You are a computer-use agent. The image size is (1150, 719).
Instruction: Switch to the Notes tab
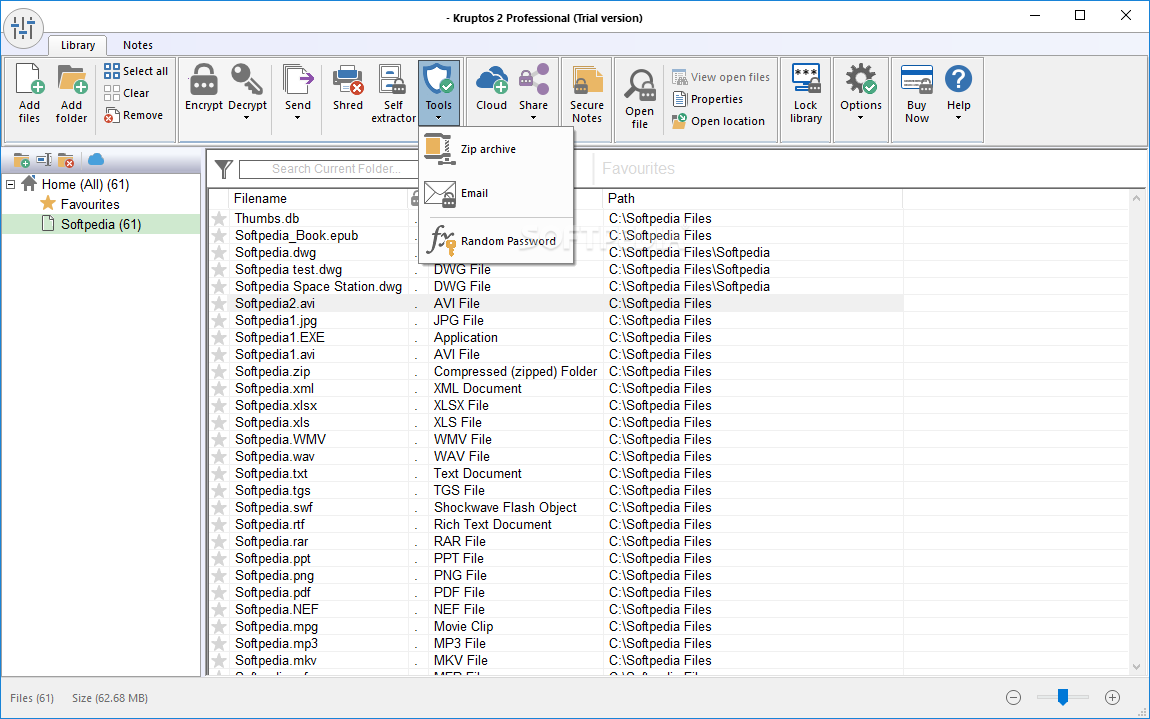[x=138, y=45]
